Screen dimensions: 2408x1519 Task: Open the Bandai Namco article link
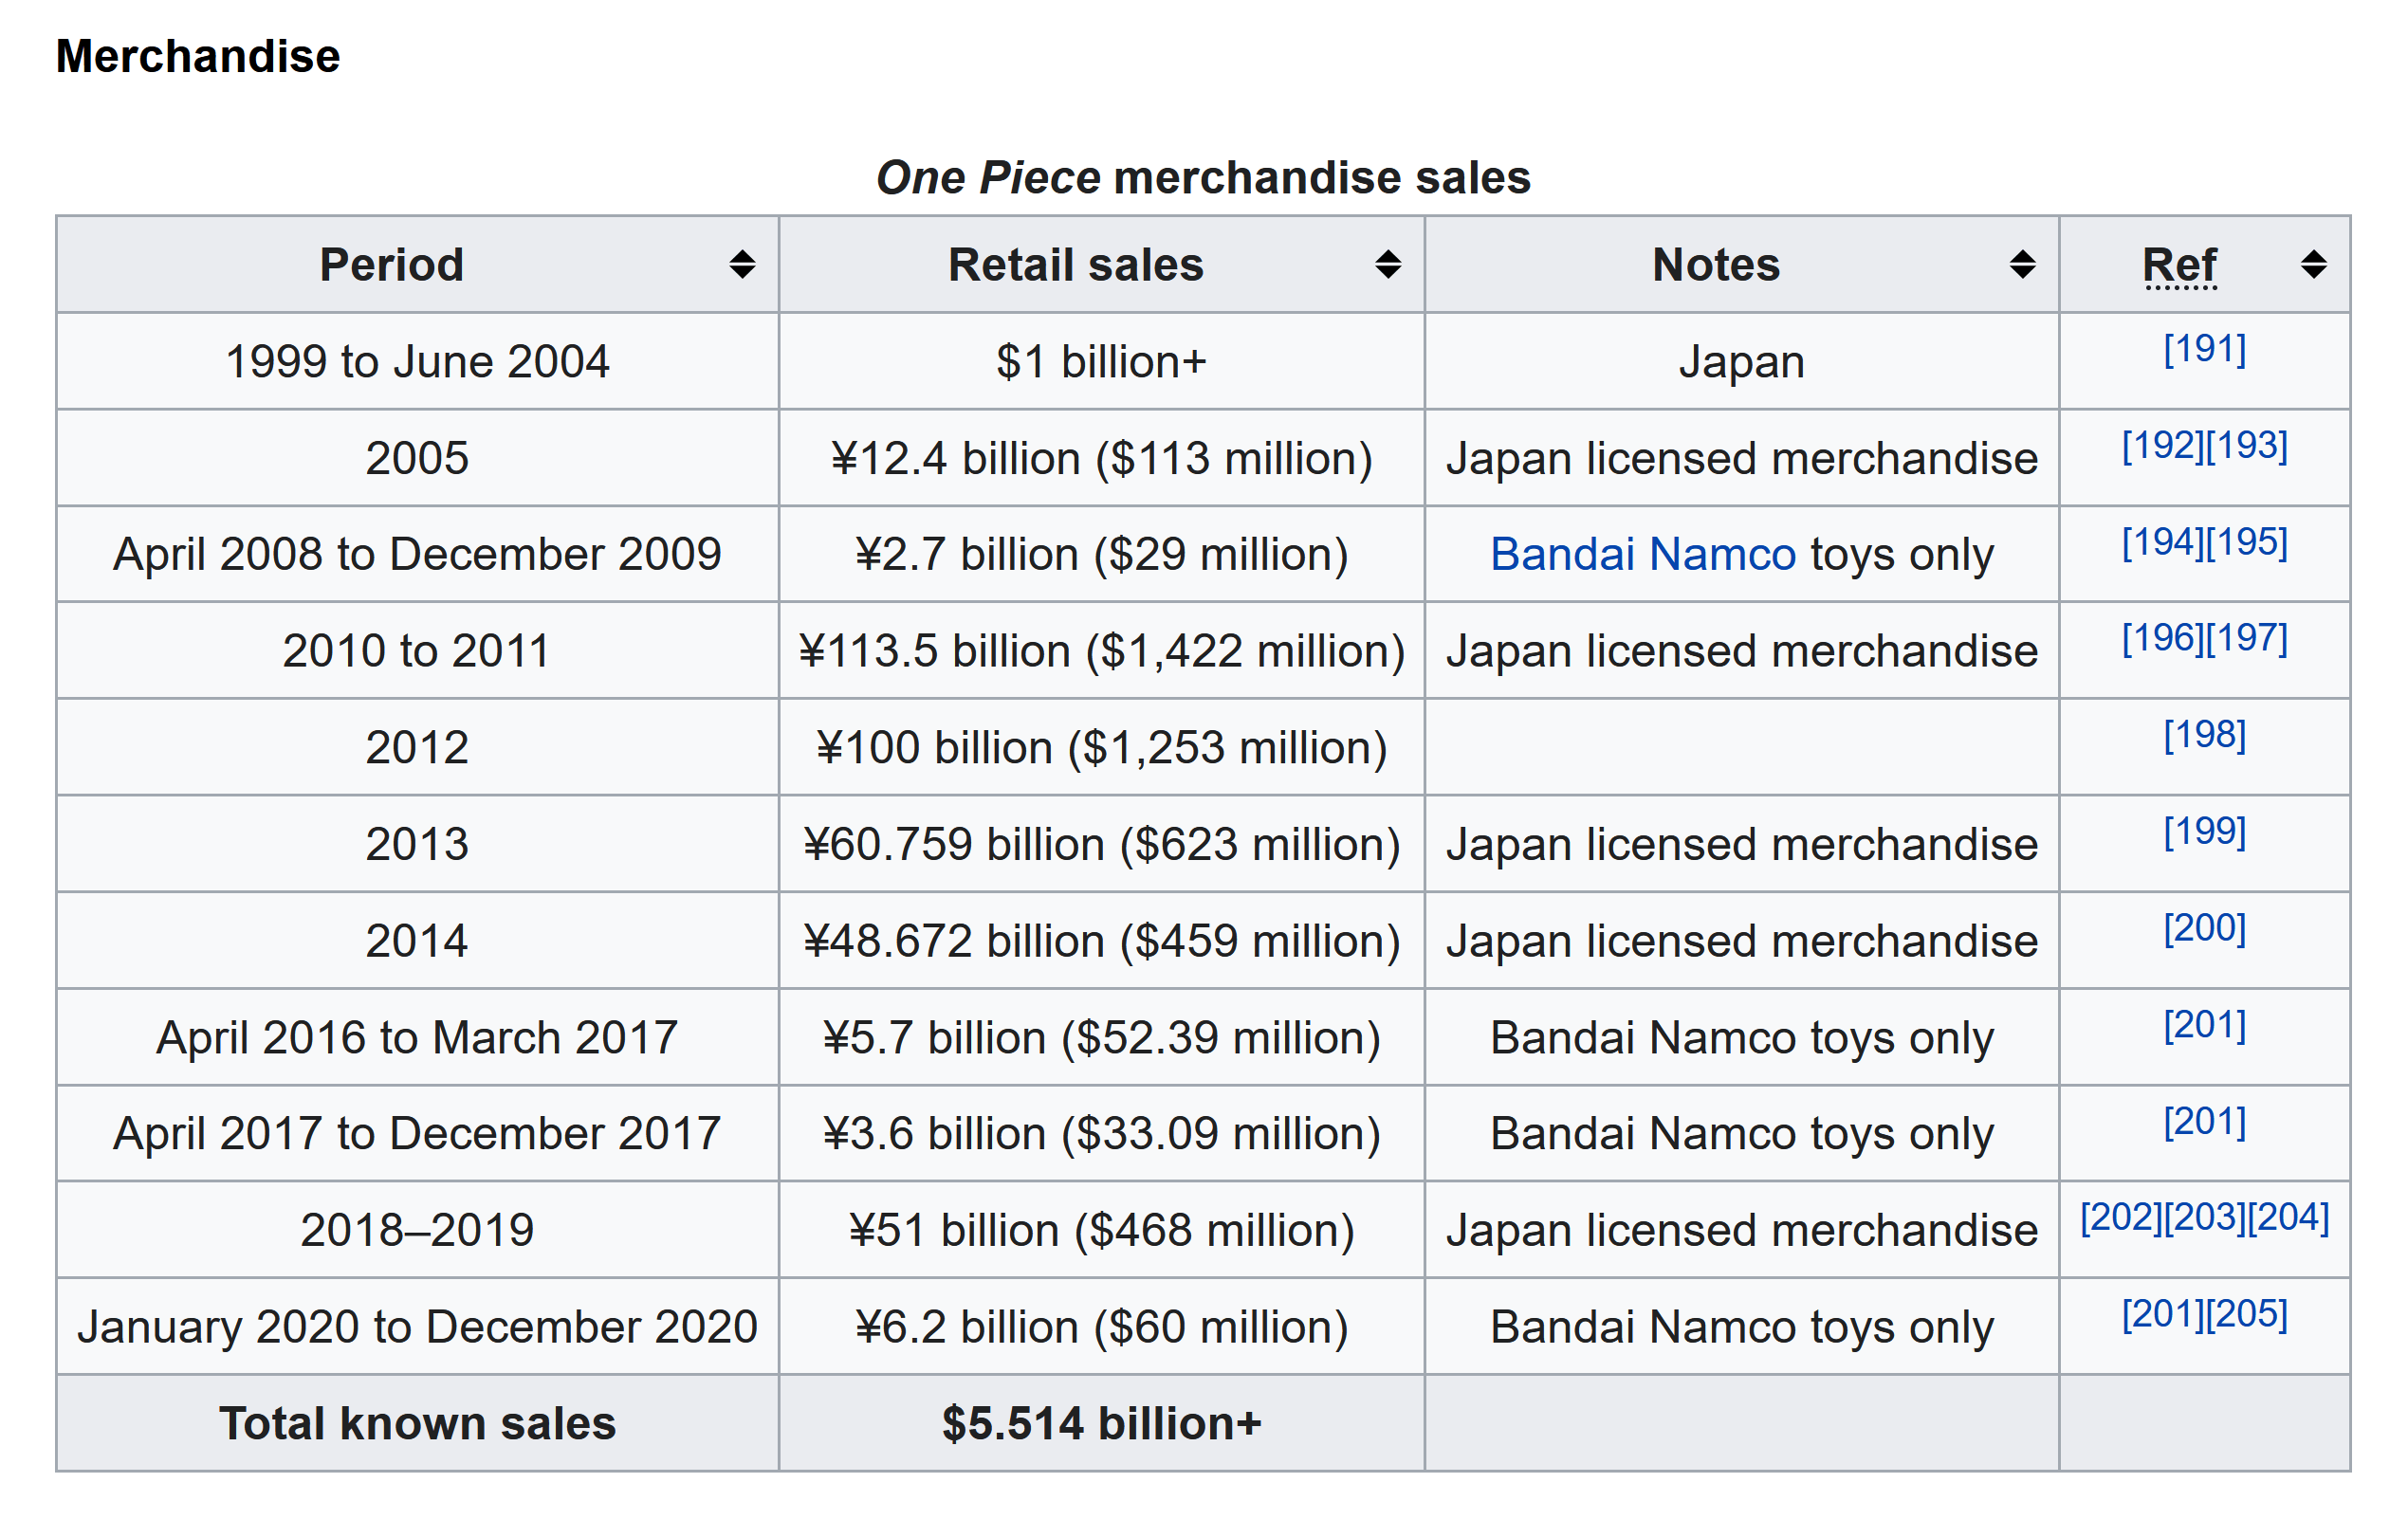coord(1643,553)
